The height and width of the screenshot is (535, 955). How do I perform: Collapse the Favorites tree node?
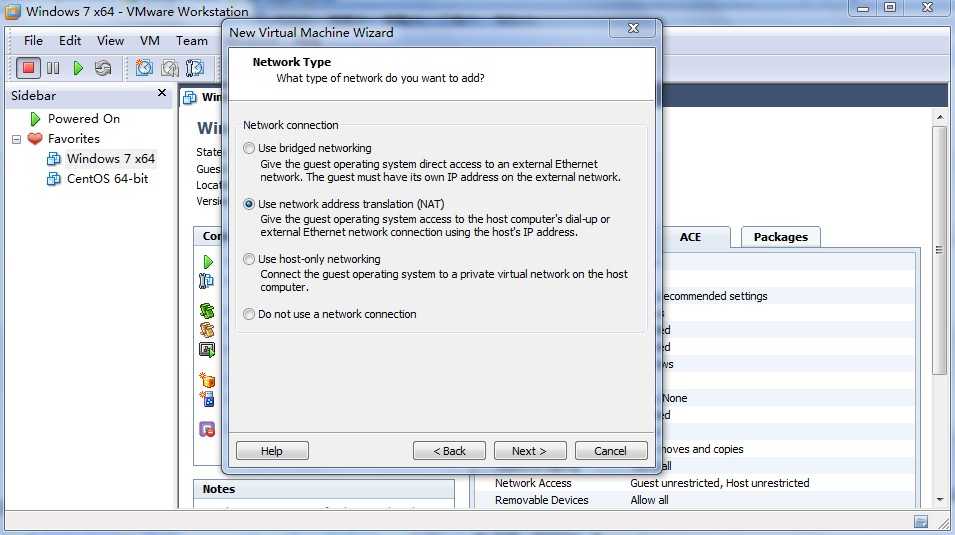(x=16, y=140)
